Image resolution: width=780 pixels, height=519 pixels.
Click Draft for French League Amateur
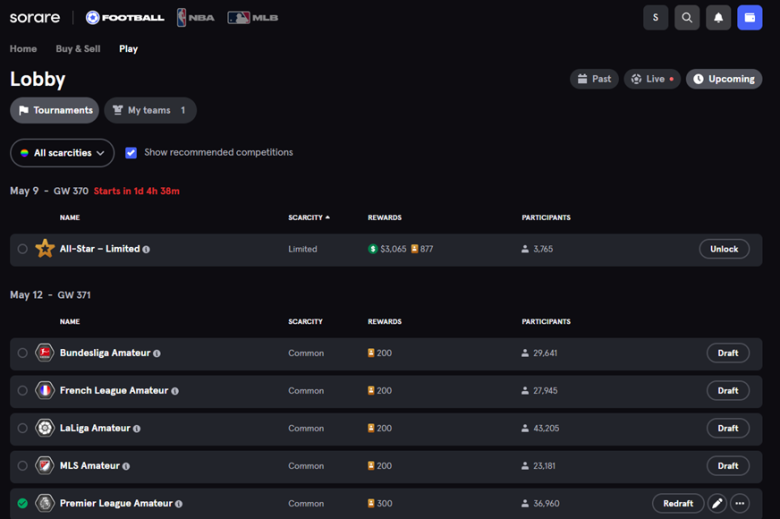[x=728, y=391]
